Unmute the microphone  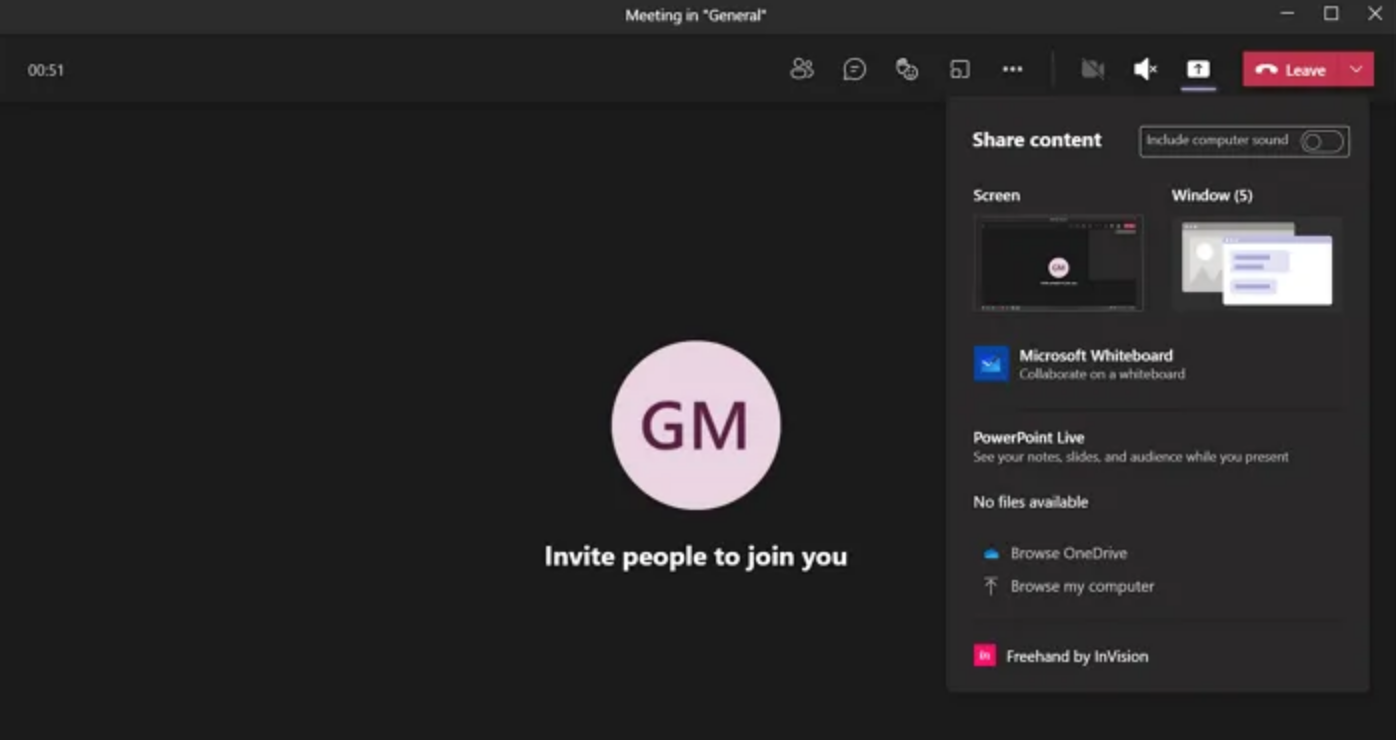point(1145,69)
